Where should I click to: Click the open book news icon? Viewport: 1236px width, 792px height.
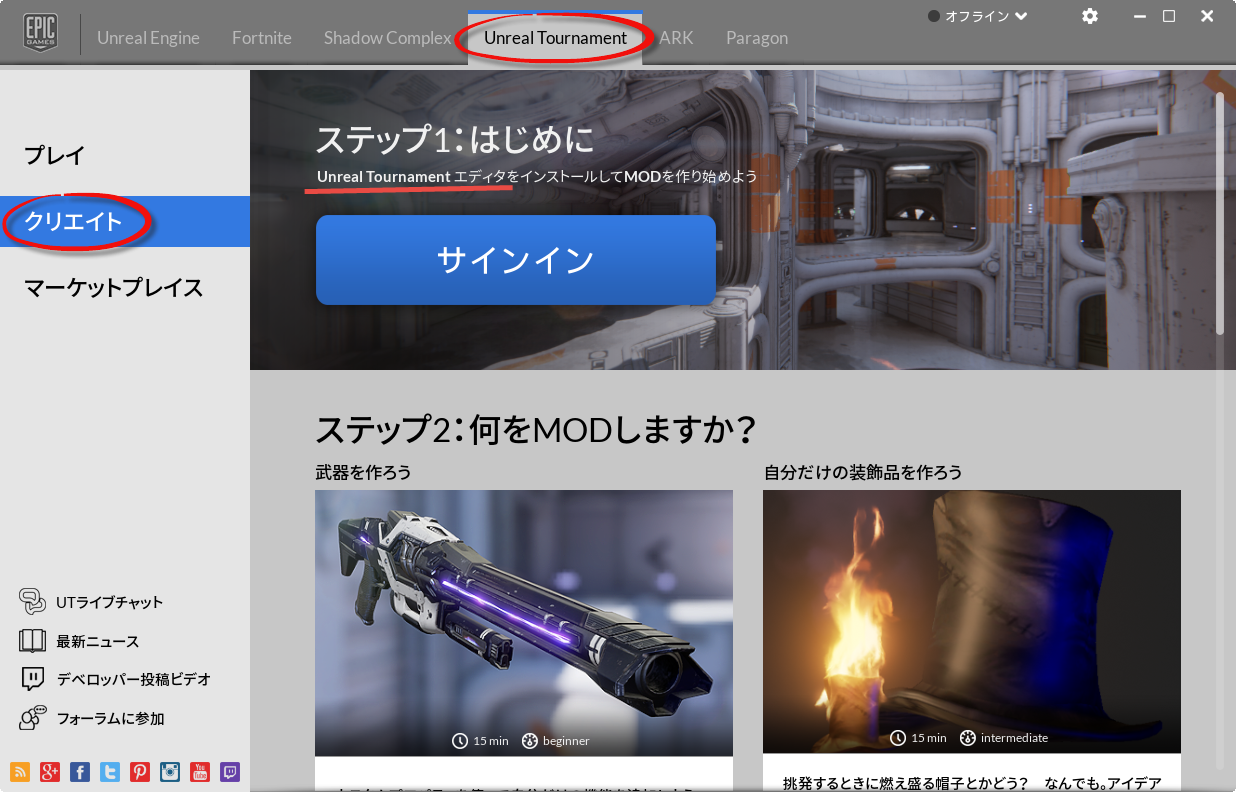pos(33,641)
